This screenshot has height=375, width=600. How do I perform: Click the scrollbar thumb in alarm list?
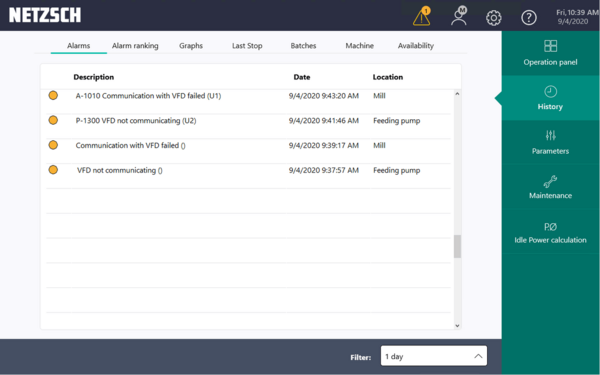457,246
